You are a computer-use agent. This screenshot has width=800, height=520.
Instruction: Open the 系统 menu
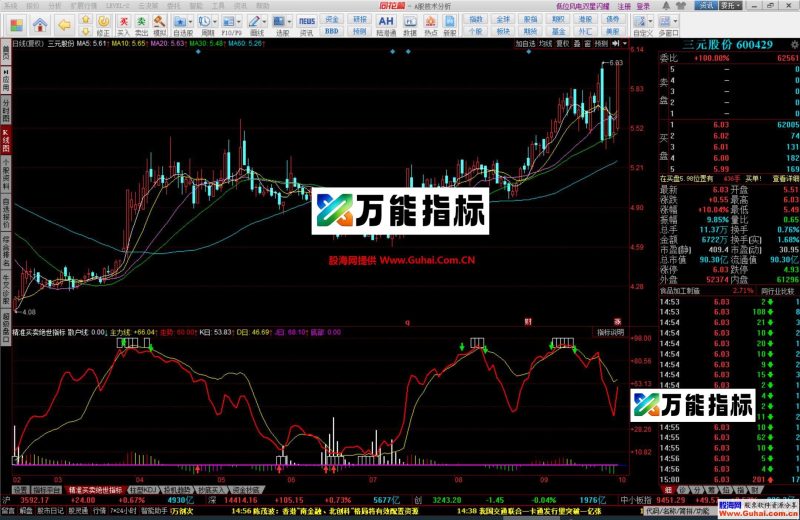point(10,6)
